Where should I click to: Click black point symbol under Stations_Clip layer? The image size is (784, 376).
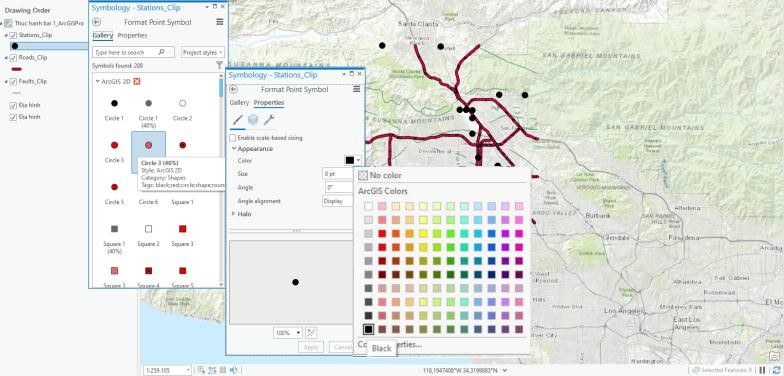point(14,46)
